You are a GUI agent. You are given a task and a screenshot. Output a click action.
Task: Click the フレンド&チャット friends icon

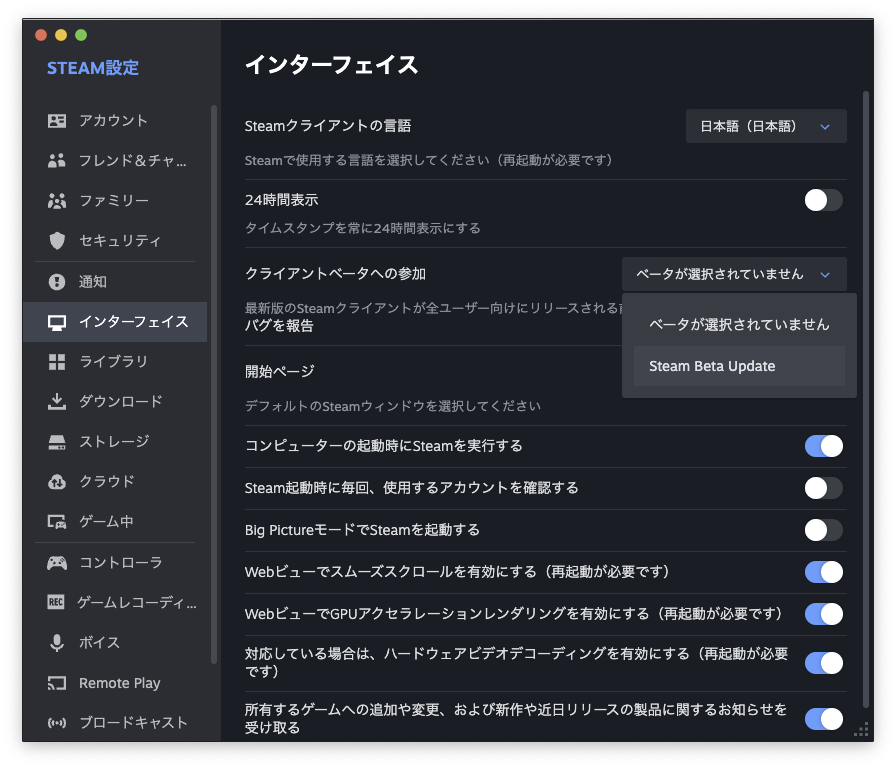tap(57, 161)
